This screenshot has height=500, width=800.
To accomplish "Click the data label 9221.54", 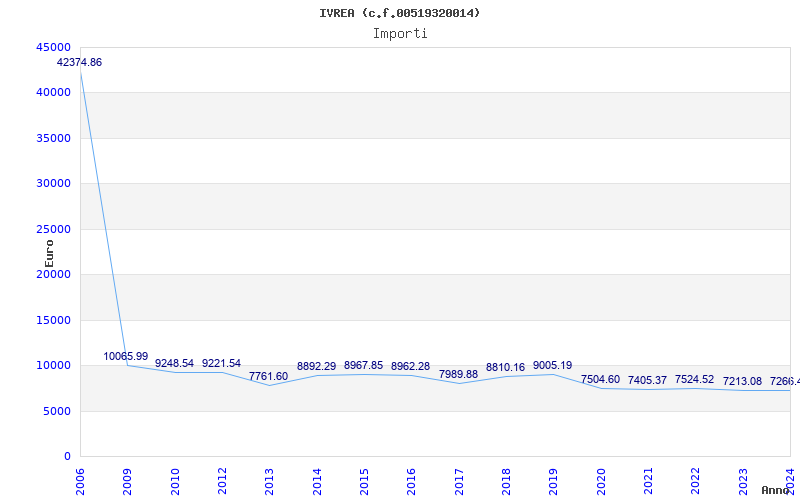I will tap(221, 363).
